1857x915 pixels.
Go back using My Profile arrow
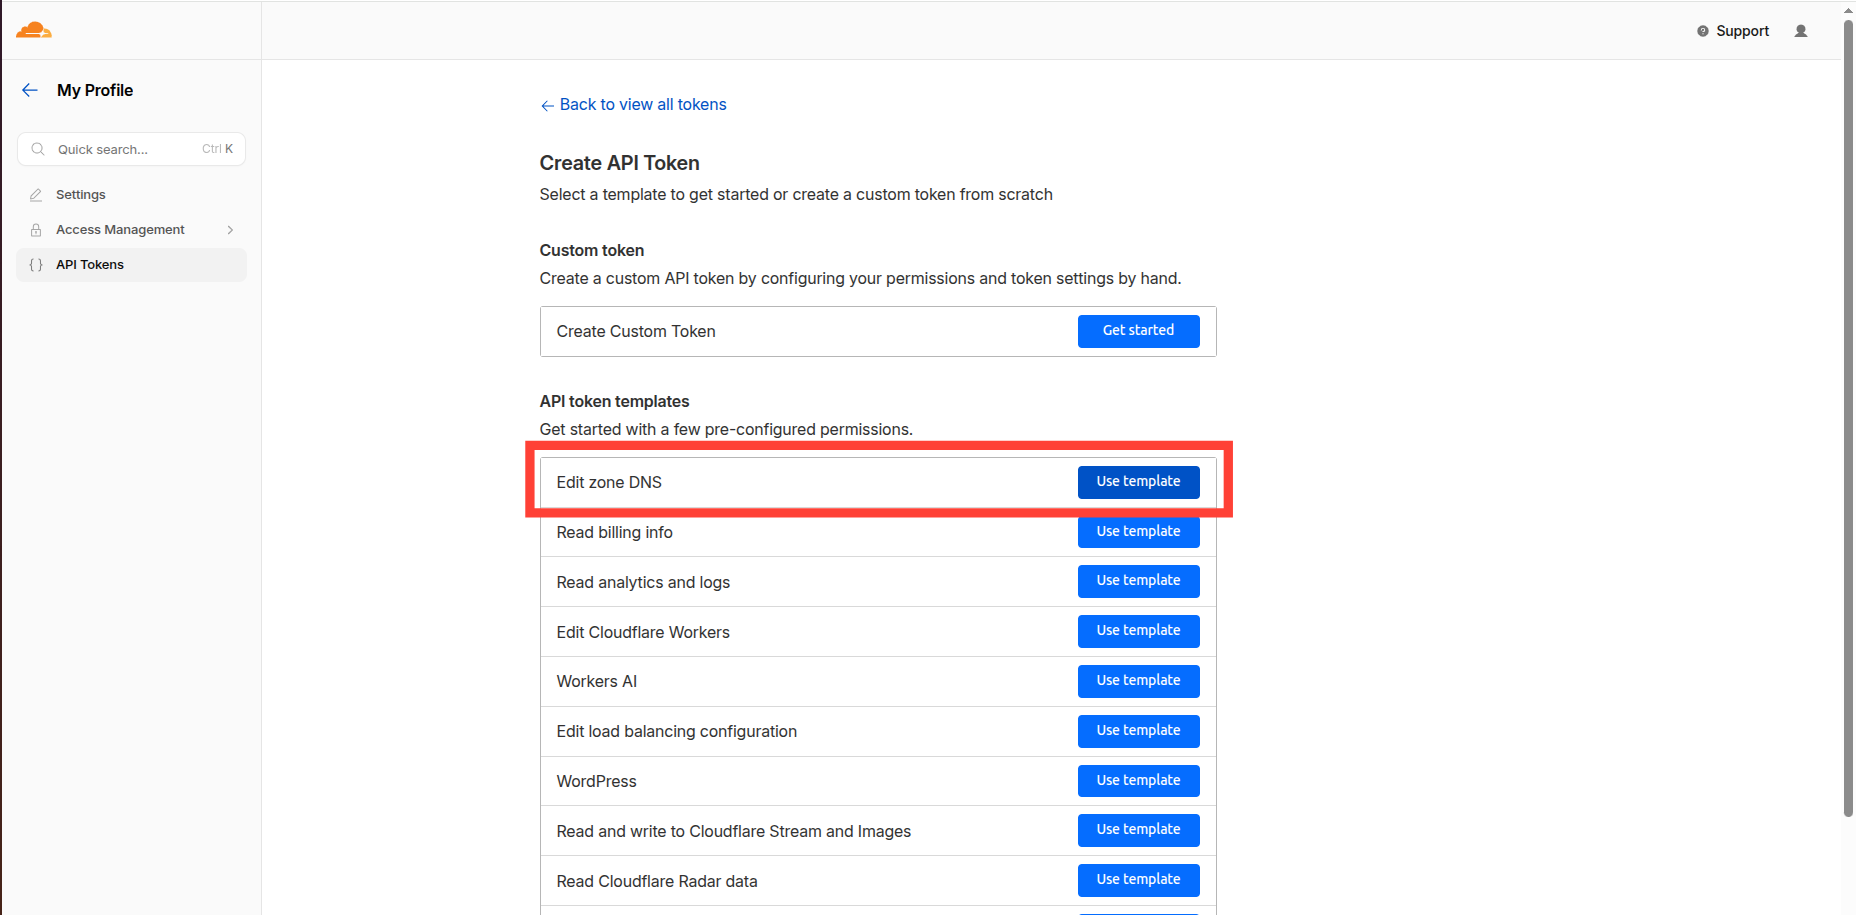tap(30, 90)
